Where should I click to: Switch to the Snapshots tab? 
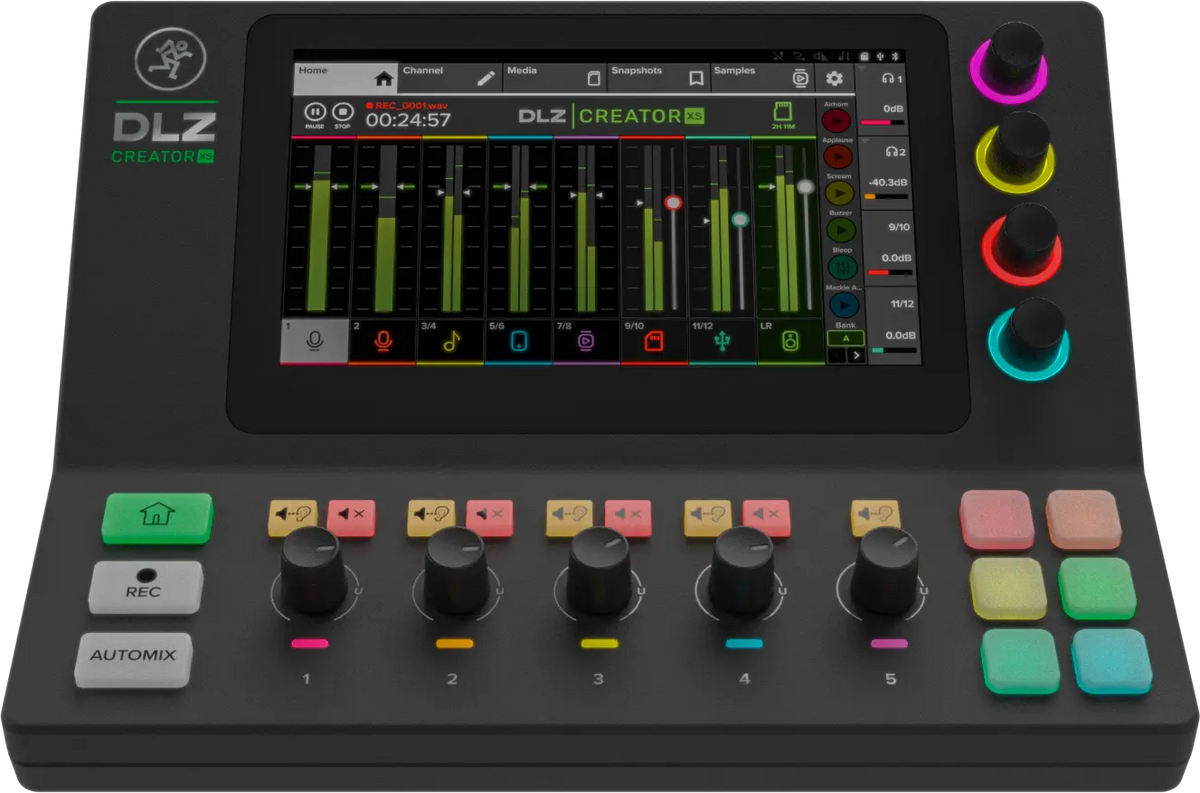pos(660,77)
